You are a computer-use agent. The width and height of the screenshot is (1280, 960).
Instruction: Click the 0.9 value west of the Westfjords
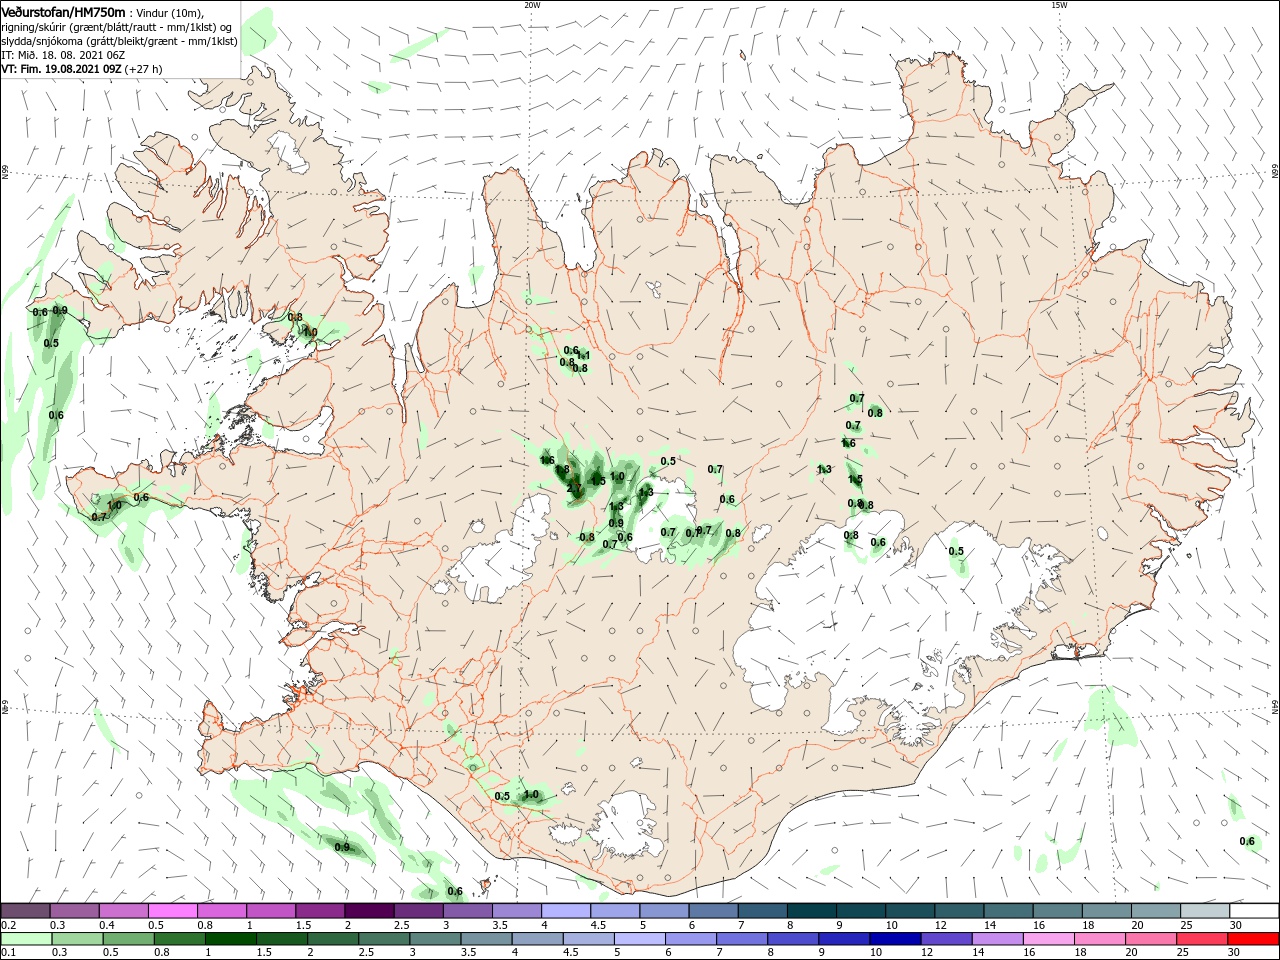pos(60,311)
